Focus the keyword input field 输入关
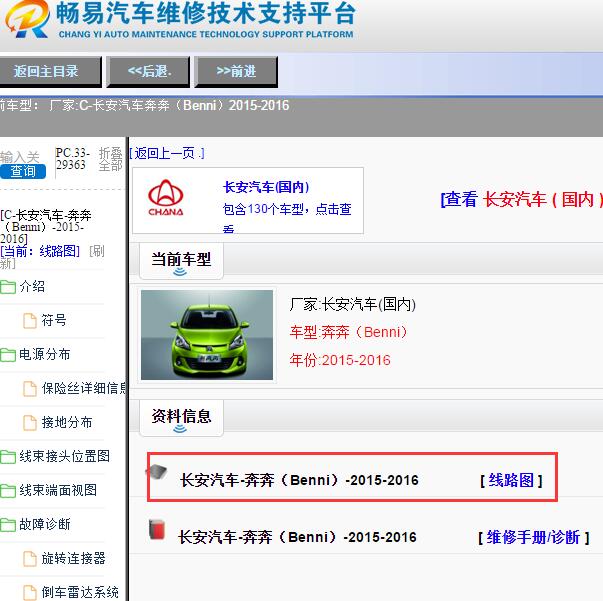Viewport: 603px width, 601px height. click(20, 157)
